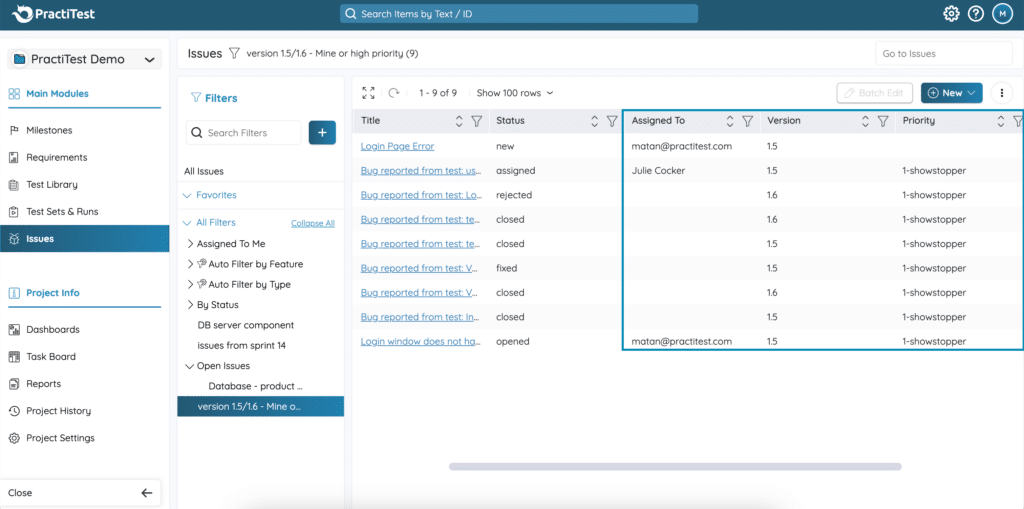Click the fullscreen expand grid icon
The image size is (1024, 509).
pos(368,93)
